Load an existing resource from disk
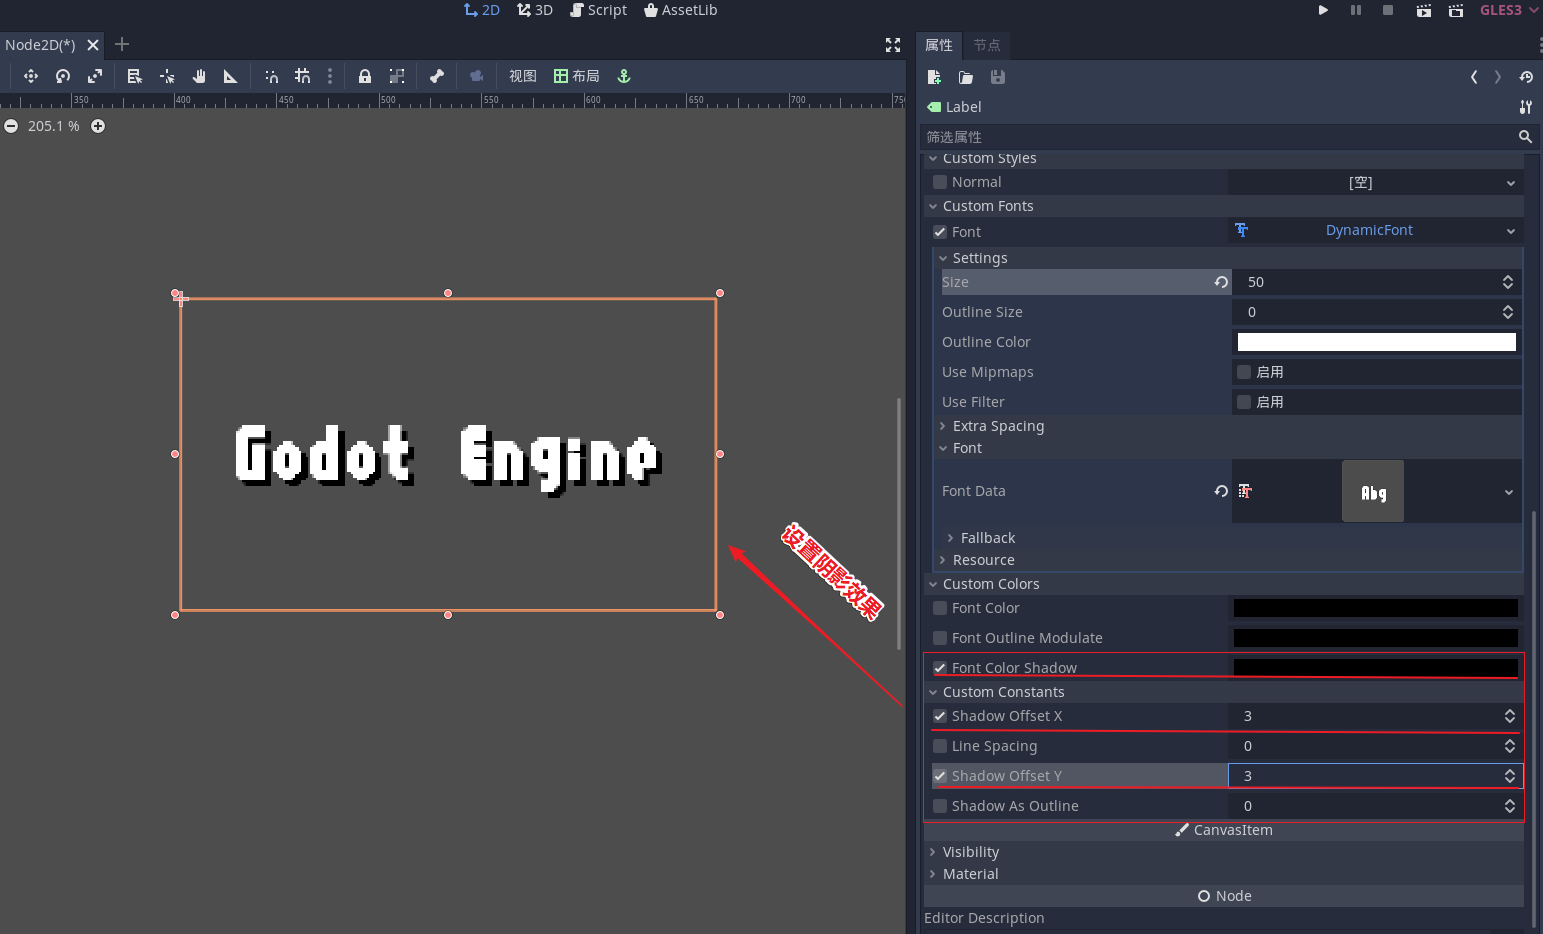 click(966, 77)
